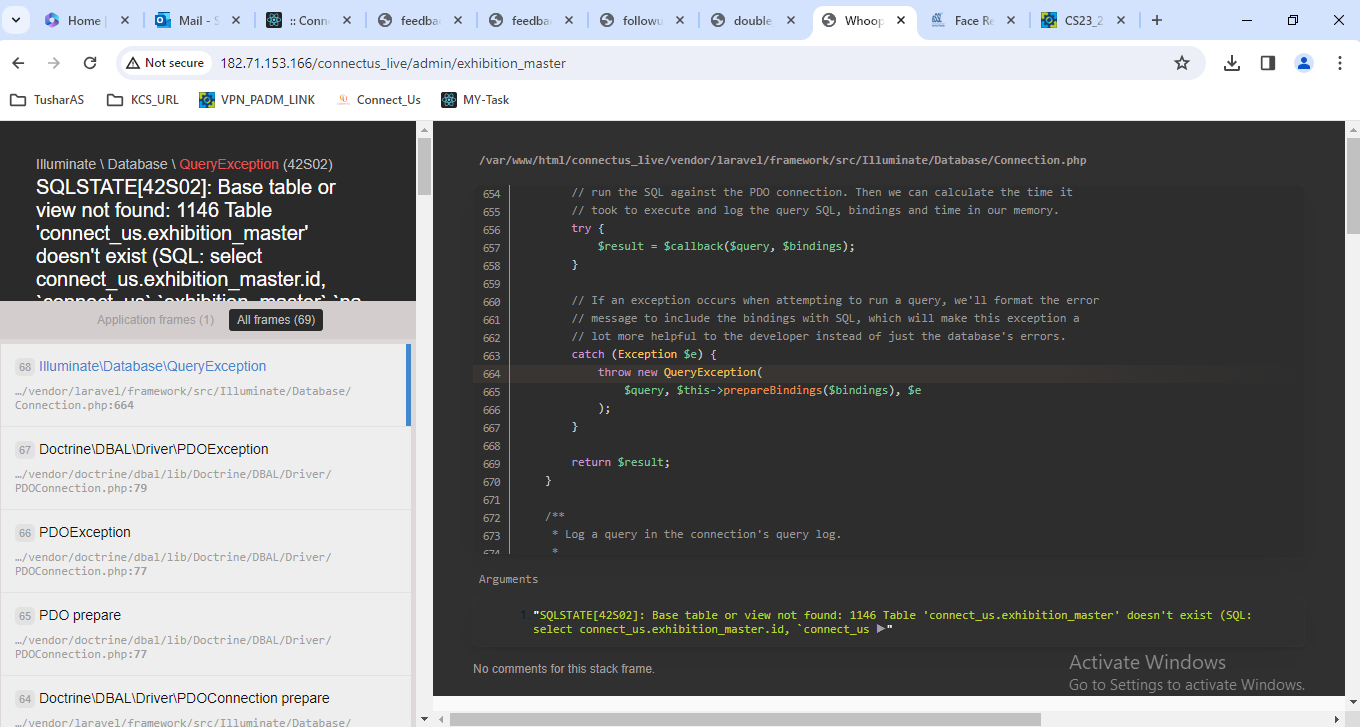
Task: Click code line 669 return $result
Action: click(620, 462)
